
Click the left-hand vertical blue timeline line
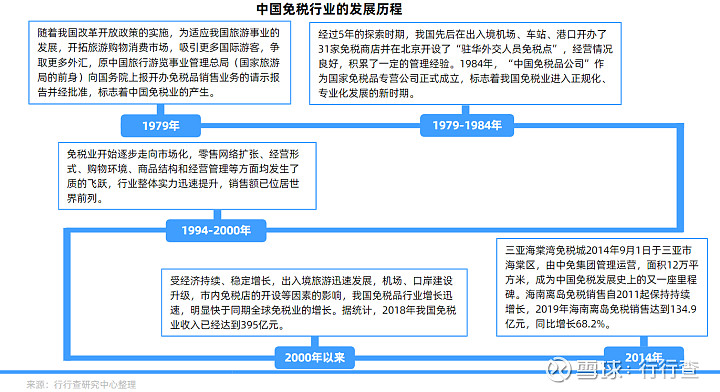click(x=67, y=294)
